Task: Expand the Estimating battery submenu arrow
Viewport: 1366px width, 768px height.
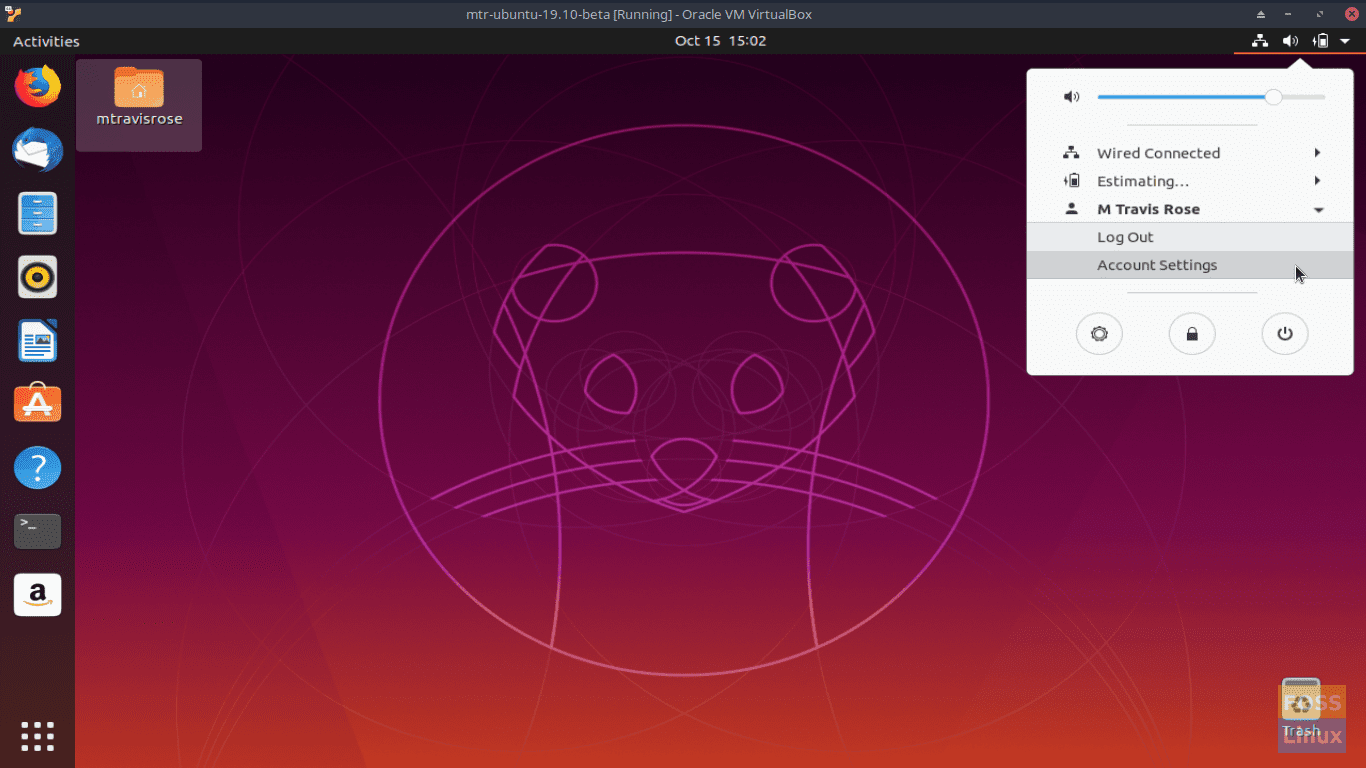Action: [1318, 181]
